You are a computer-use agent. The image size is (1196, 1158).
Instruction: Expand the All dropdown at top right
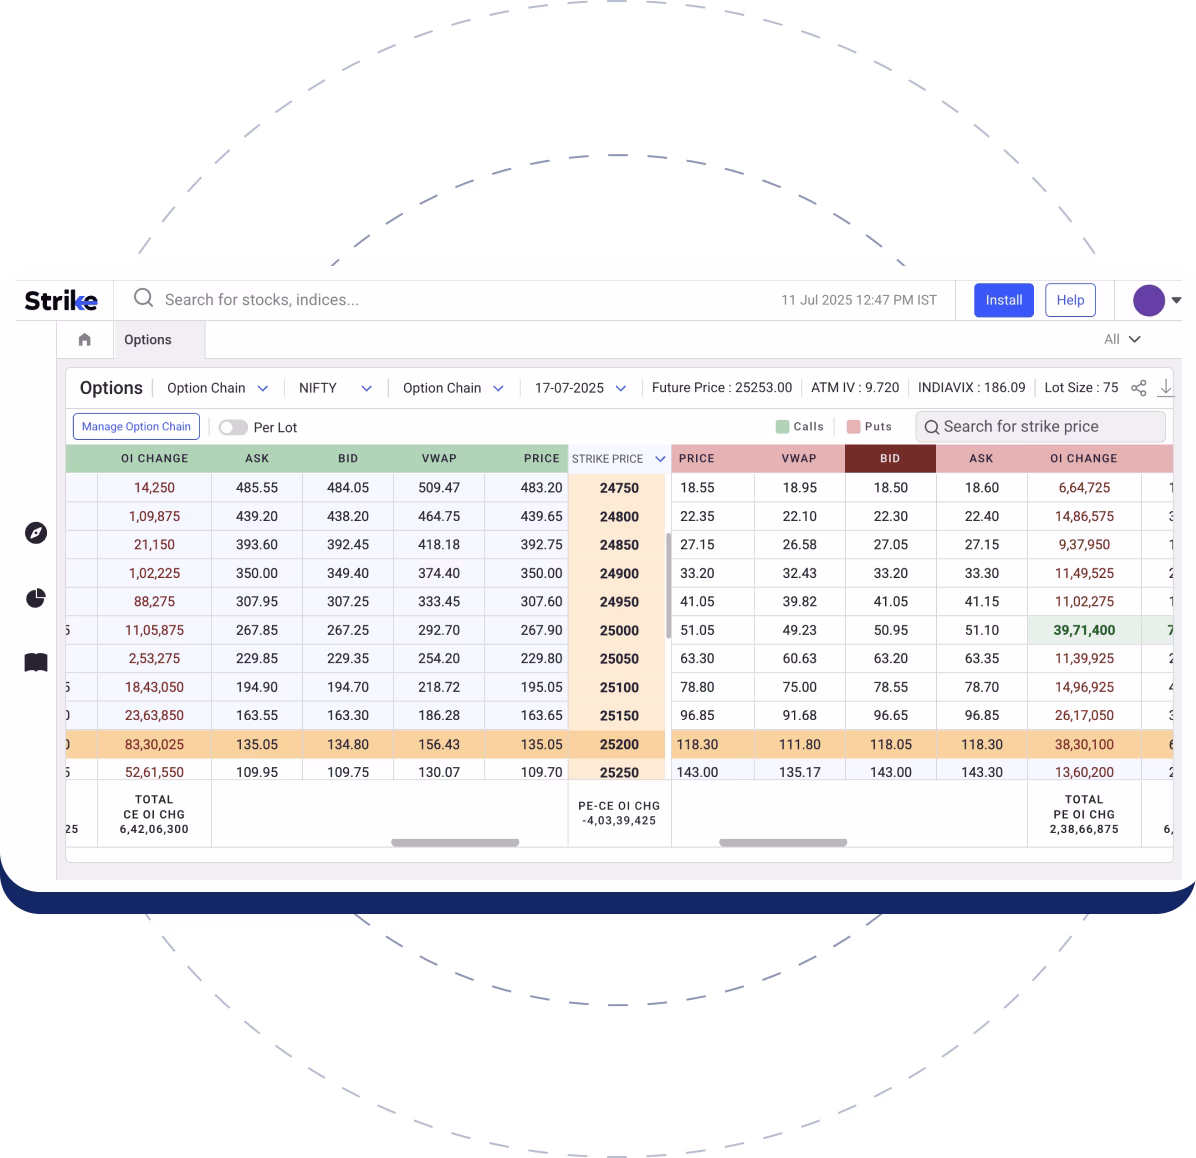coord(1122,340)
